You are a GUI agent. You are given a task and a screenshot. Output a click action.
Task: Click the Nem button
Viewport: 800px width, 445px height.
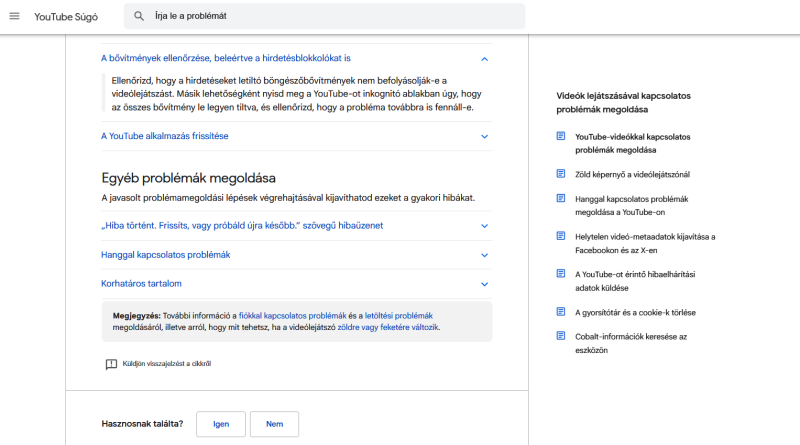pos(274,424)
